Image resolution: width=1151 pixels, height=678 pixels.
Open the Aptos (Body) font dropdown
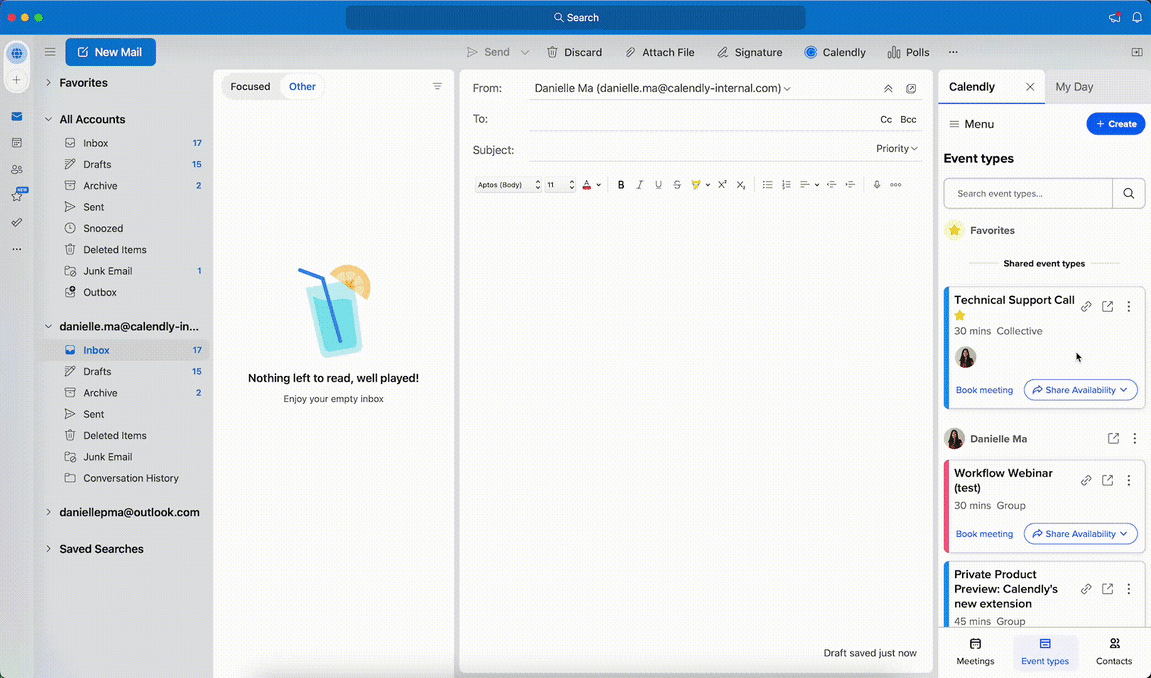click(508, 185)
